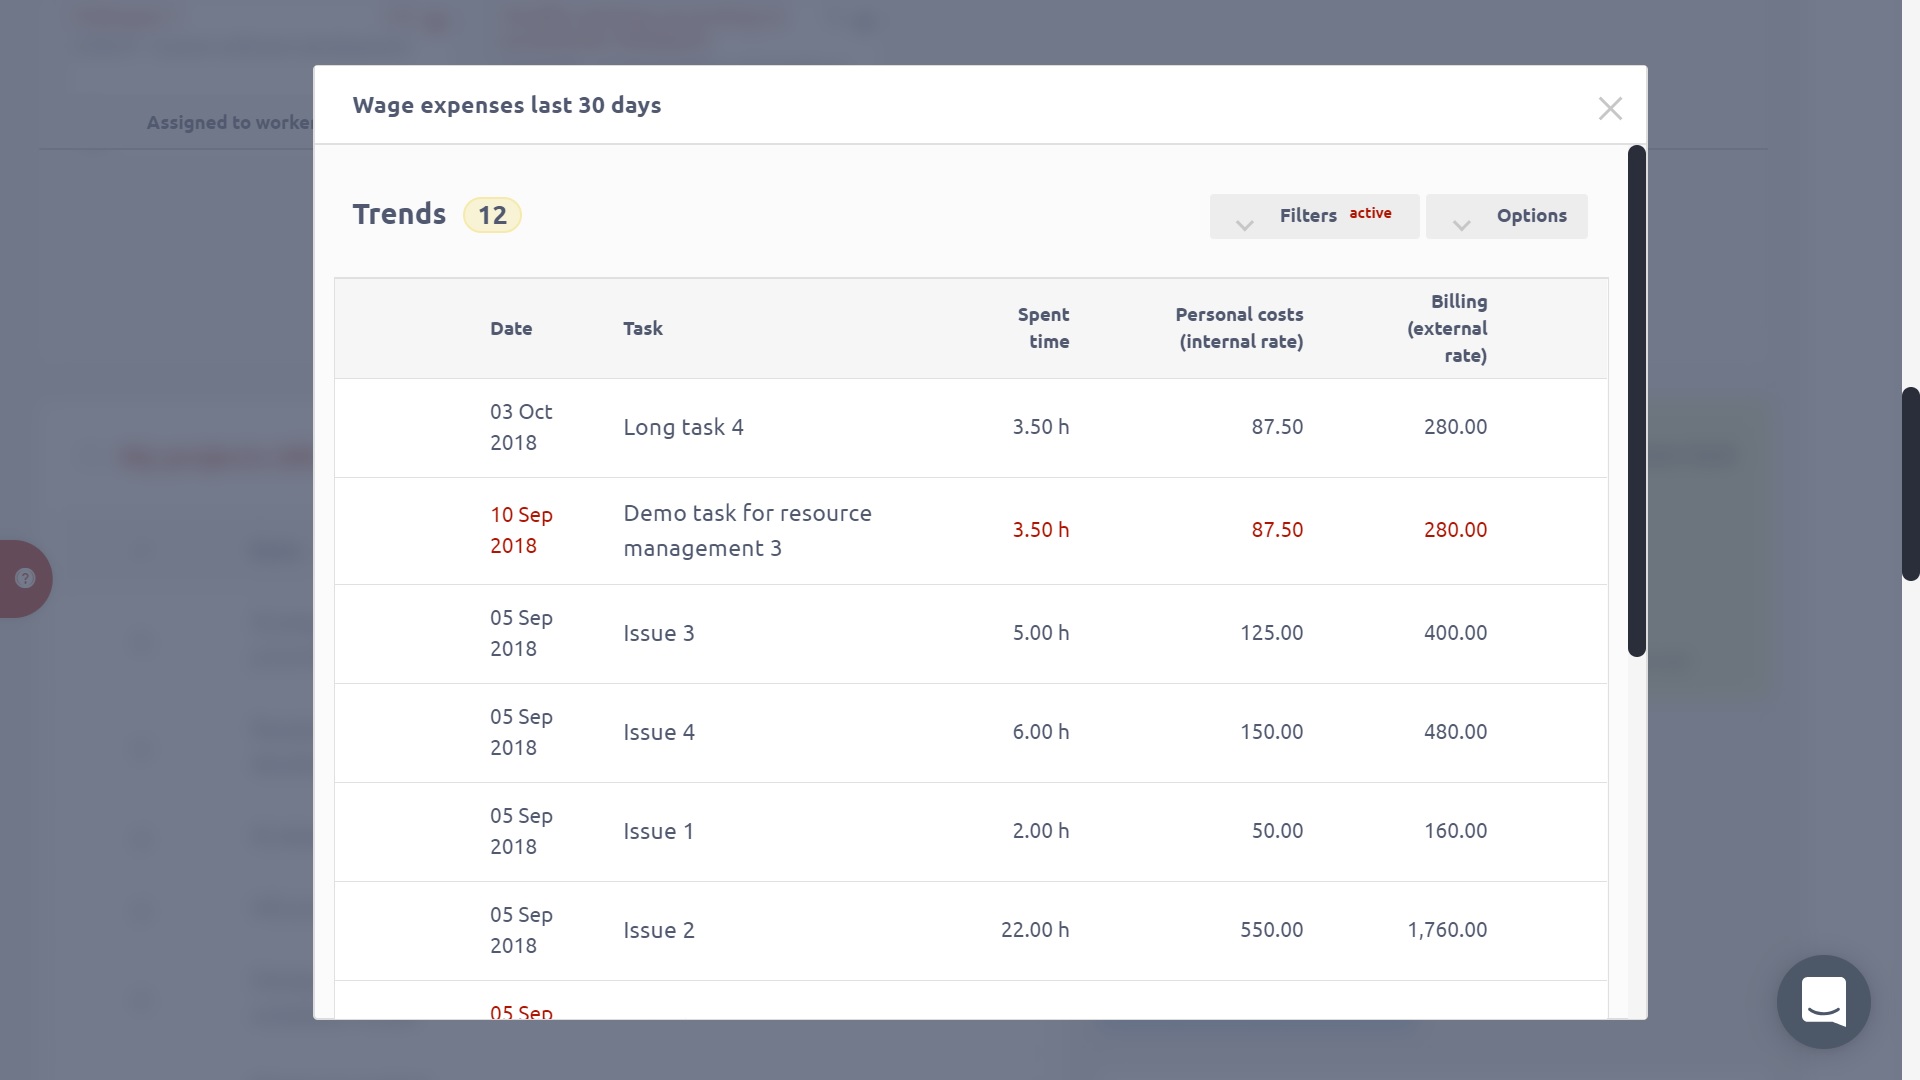The image size is (1920, 1080).
Task: Open the Issue 1 task
Action: pyautogui.click(x=658, y=832)
